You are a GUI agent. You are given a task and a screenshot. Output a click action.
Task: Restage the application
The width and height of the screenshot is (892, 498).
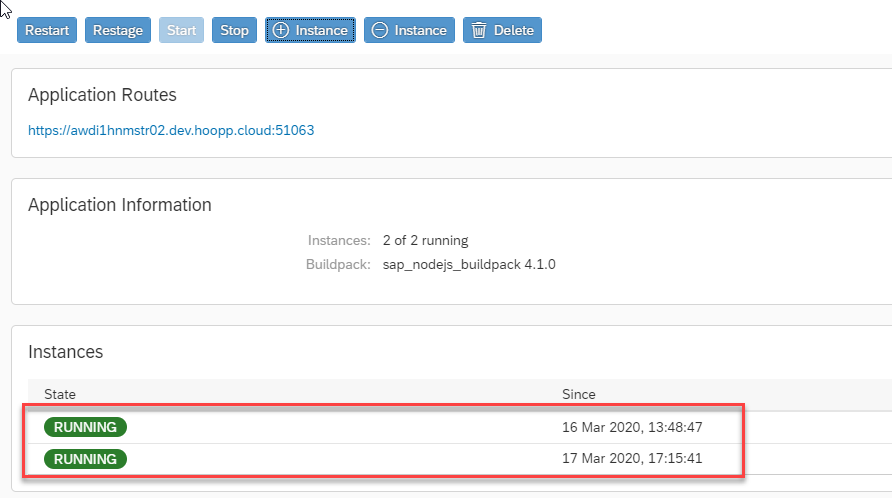tap(118, 30)
